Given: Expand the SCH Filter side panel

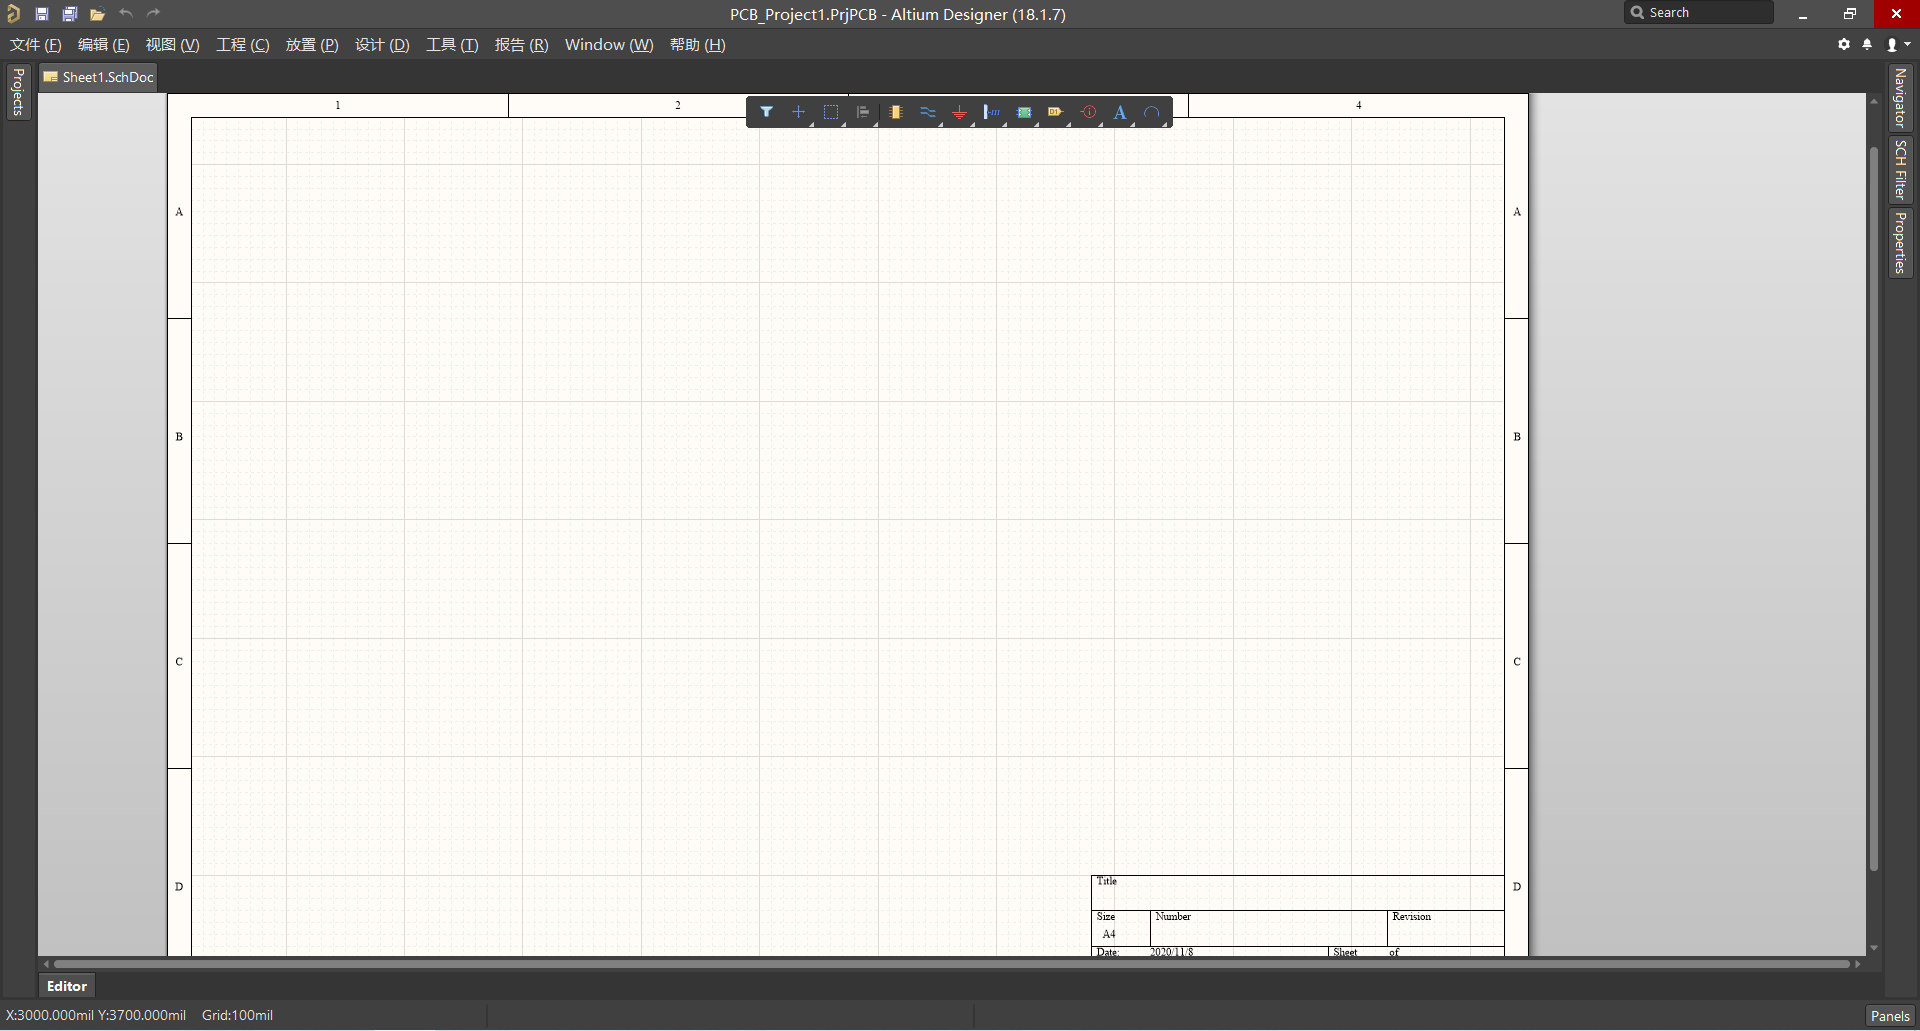Looking at the screenshot, I should point(1900,169).
